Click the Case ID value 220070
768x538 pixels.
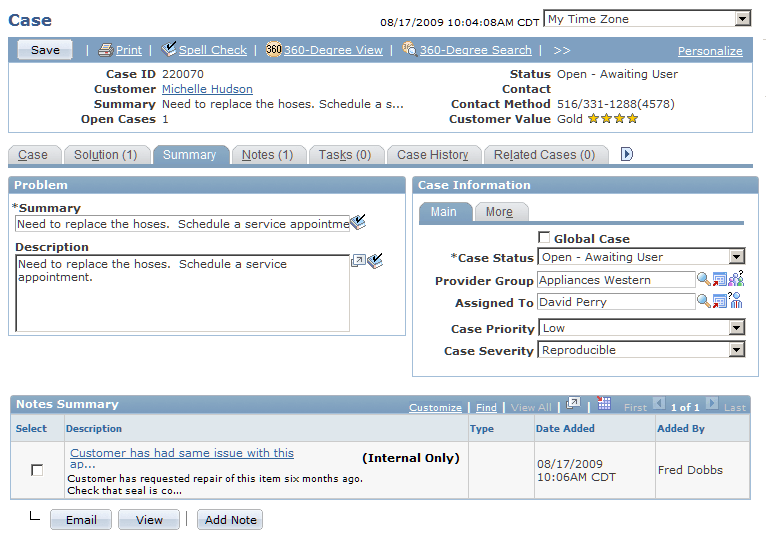[x=183, y=74]
